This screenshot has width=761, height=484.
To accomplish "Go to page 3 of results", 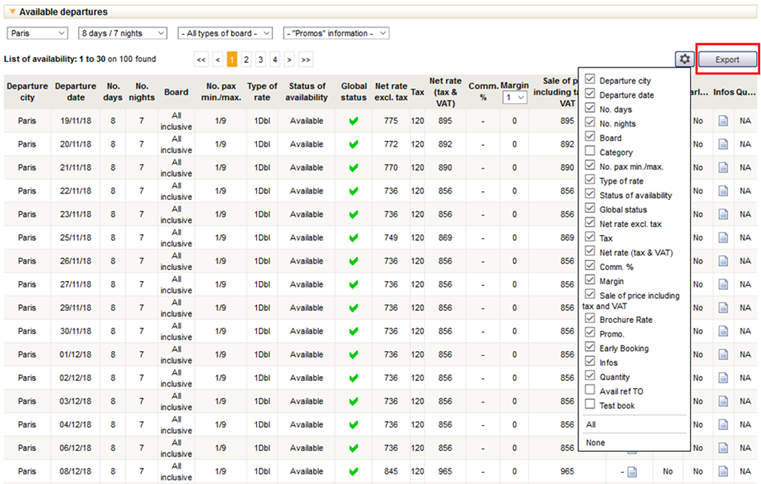I will (260, 60).
